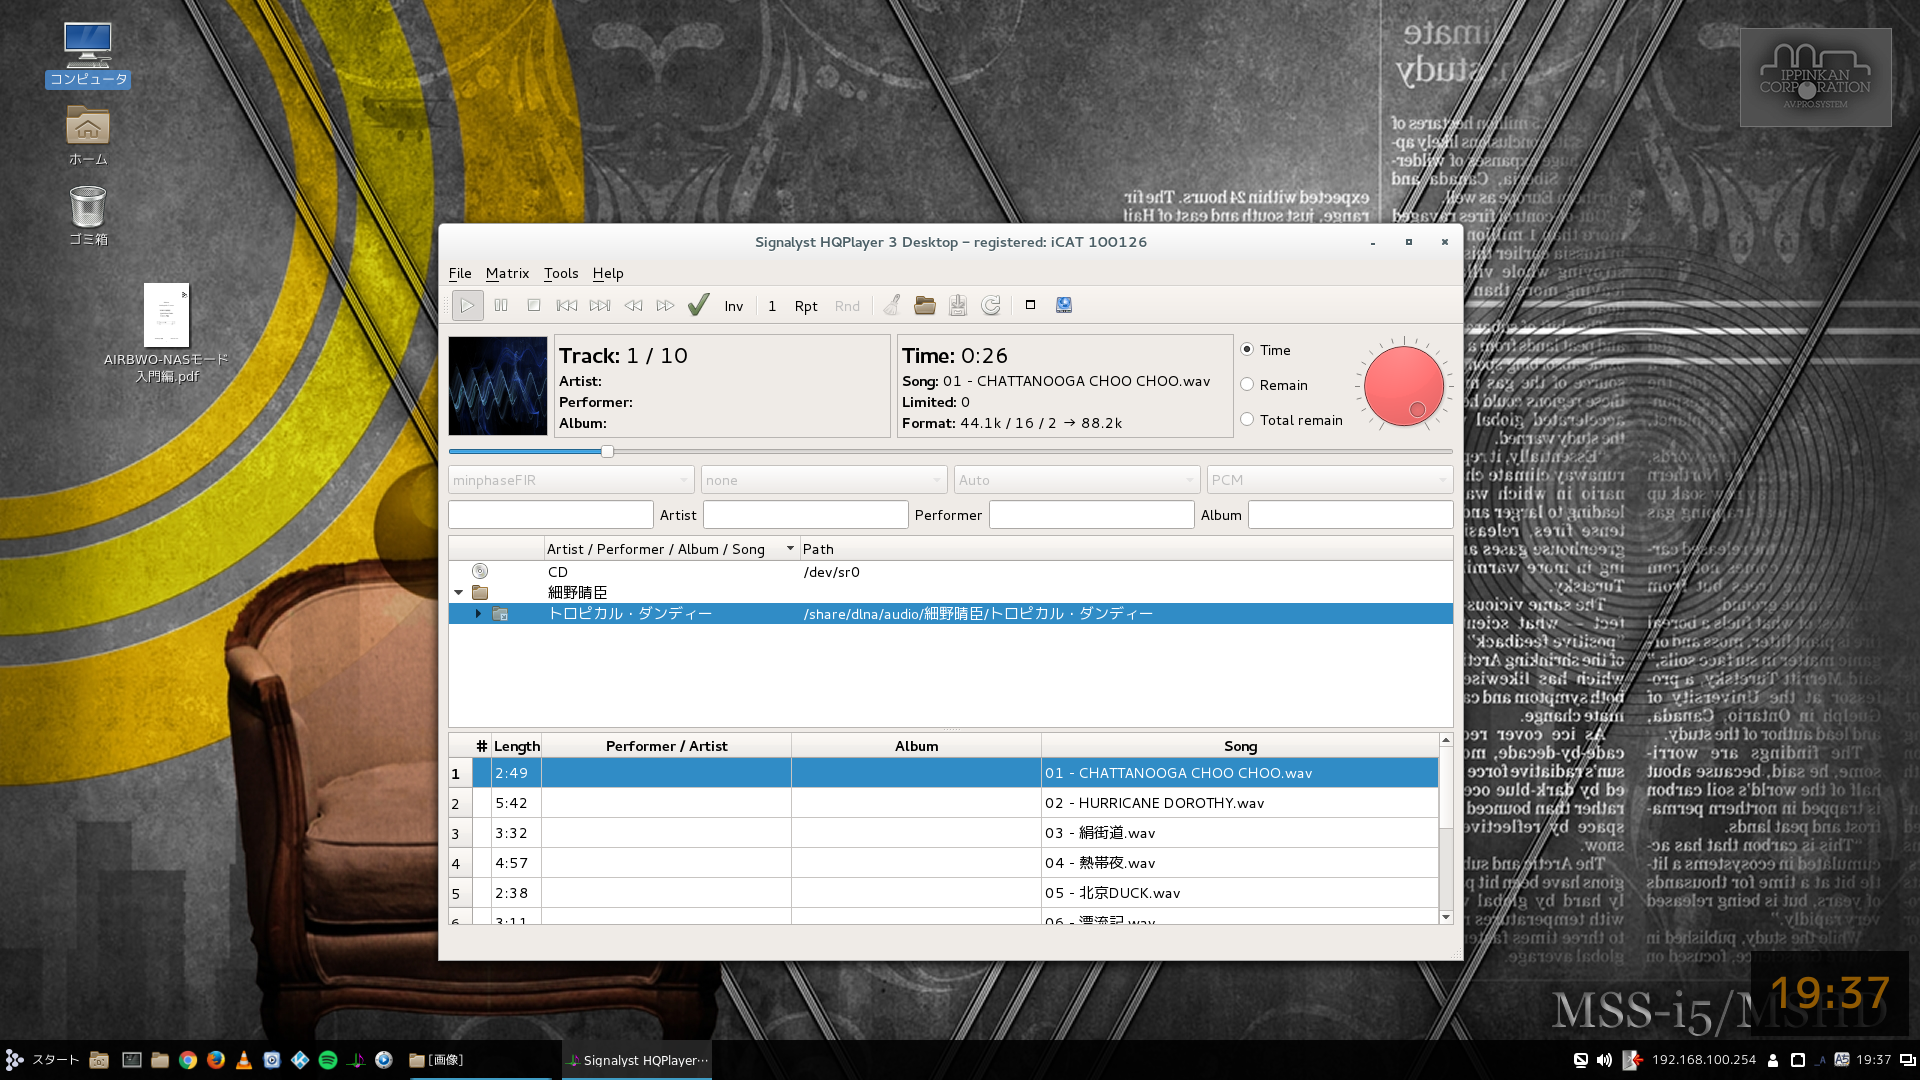This screenshot has height=1080, width=1920.
Task: Click the broom clear playlist icon
Action: (x=892, y=306)
